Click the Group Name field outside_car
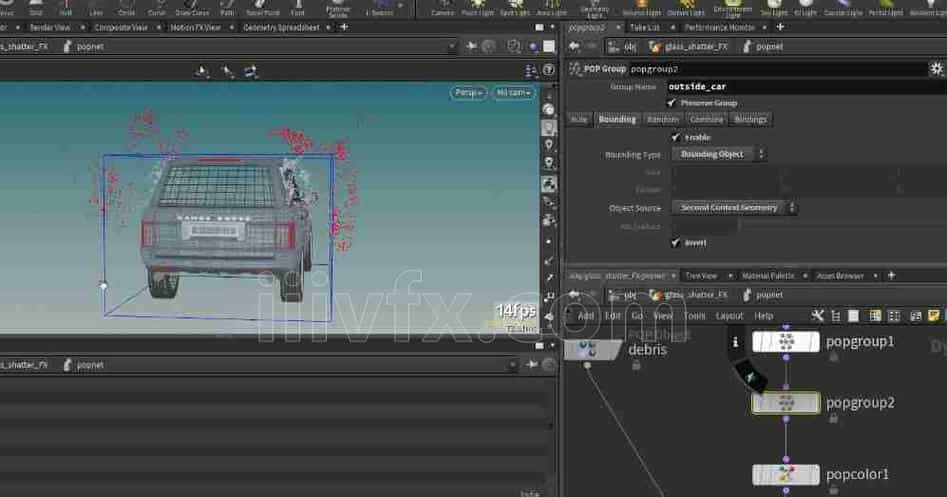The height and width of the screenshot is (497, 947). point(806,86)
